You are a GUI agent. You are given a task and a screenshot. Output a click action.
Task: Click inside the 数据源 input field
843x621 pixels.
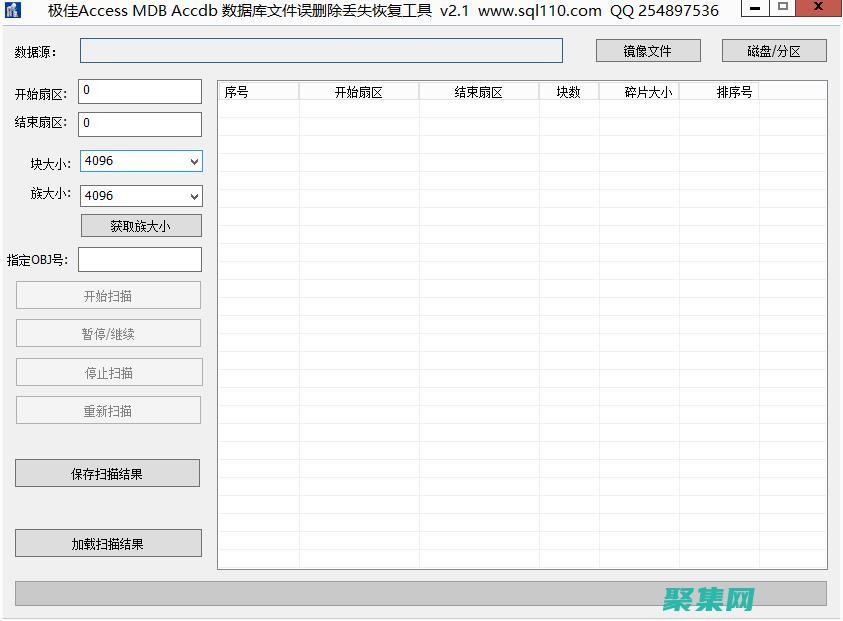pos(320,50)
